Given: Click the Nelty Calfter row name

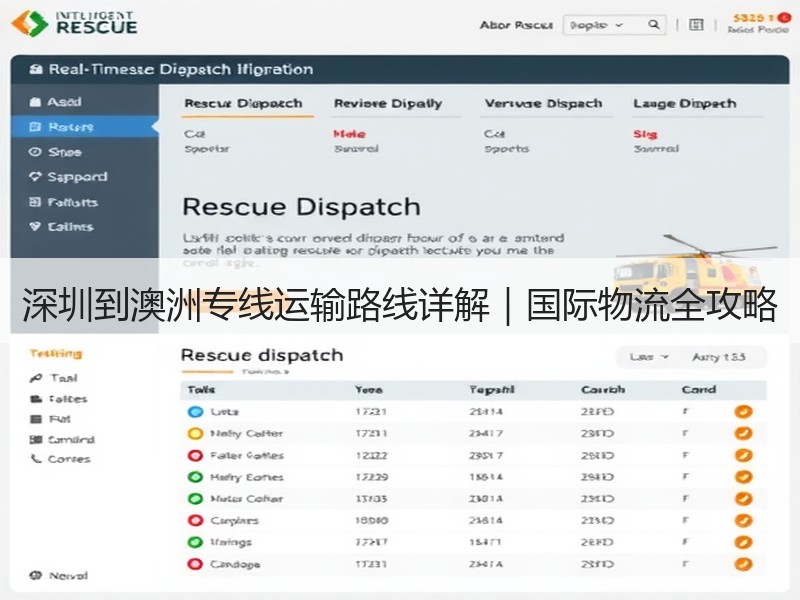Looking at the screenshot, I should 246,434.
